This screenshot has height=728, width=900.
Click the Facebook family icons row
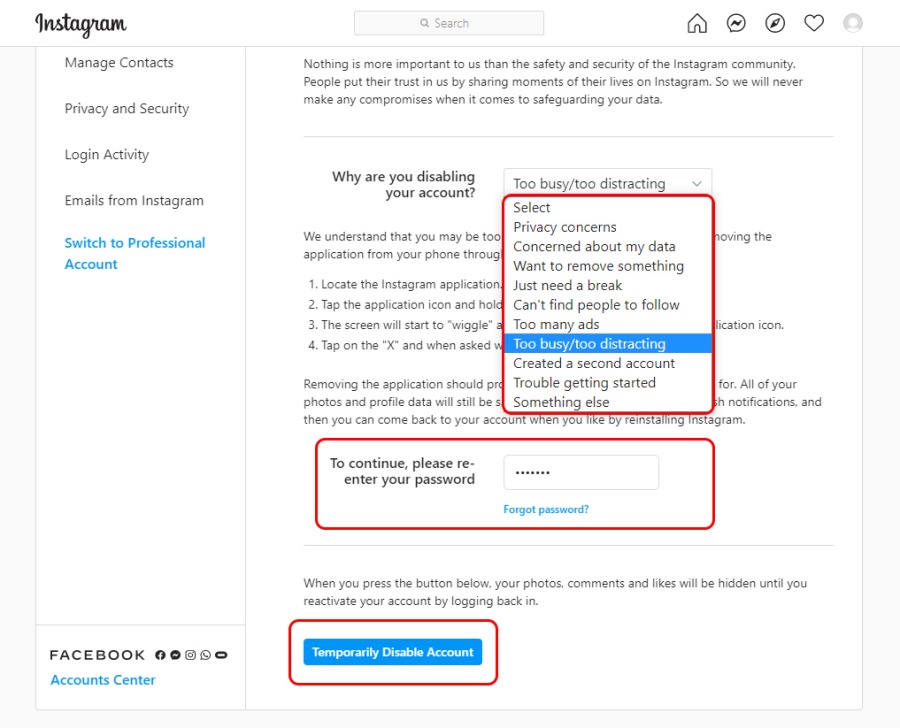coord(191,655)
